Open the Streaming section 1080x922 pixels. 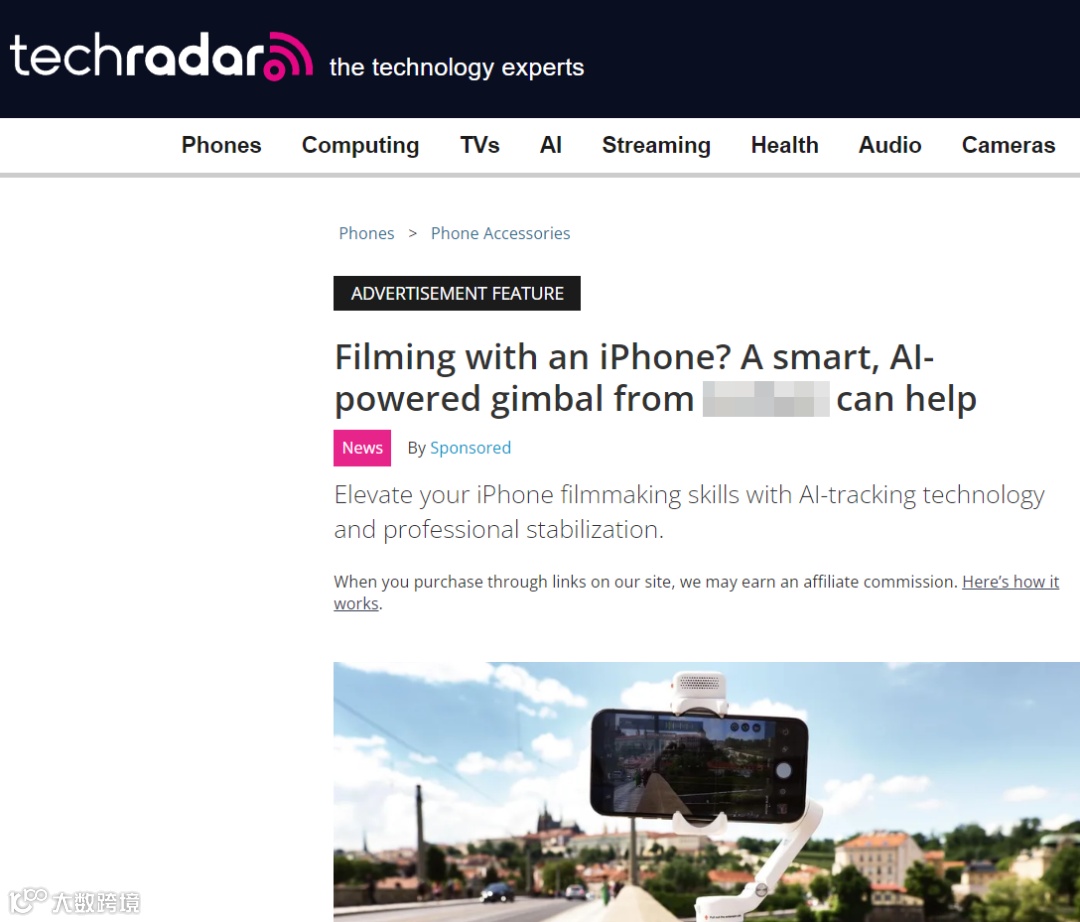656,145
